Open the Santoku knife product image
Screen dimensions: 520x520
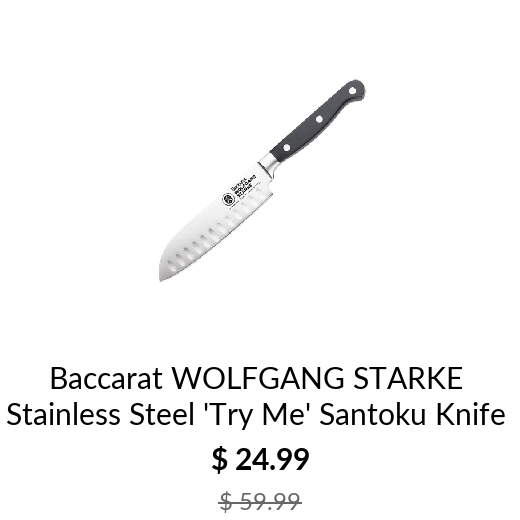[262, 180]
